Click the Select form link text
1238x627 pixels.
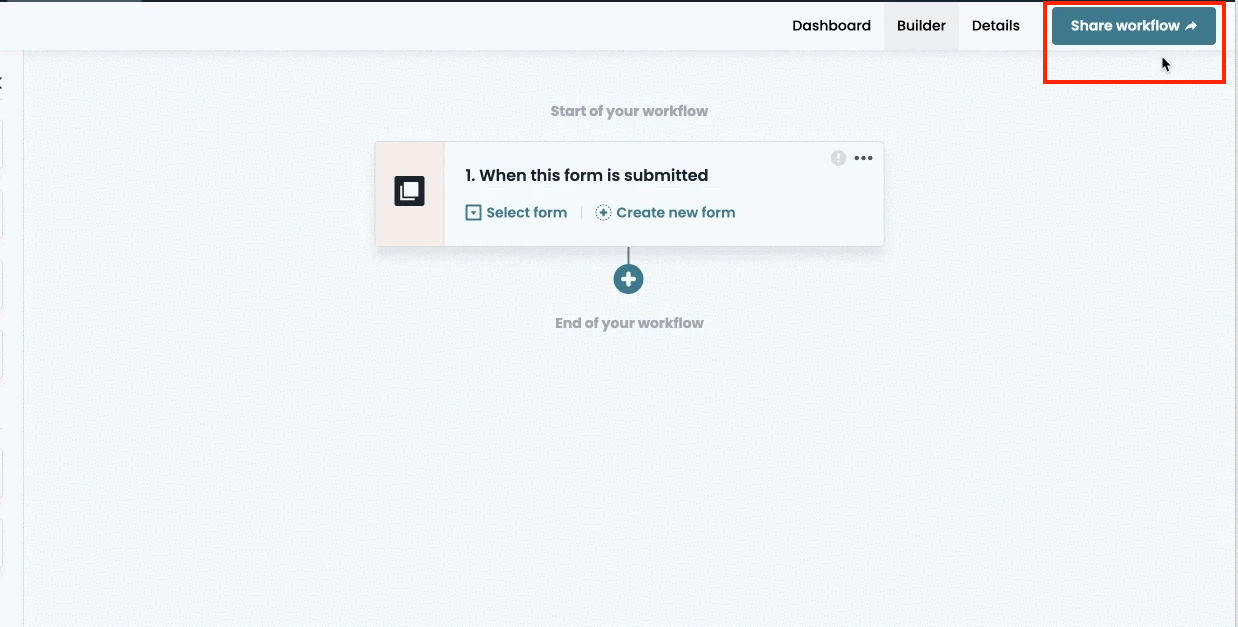pos(526,213)
